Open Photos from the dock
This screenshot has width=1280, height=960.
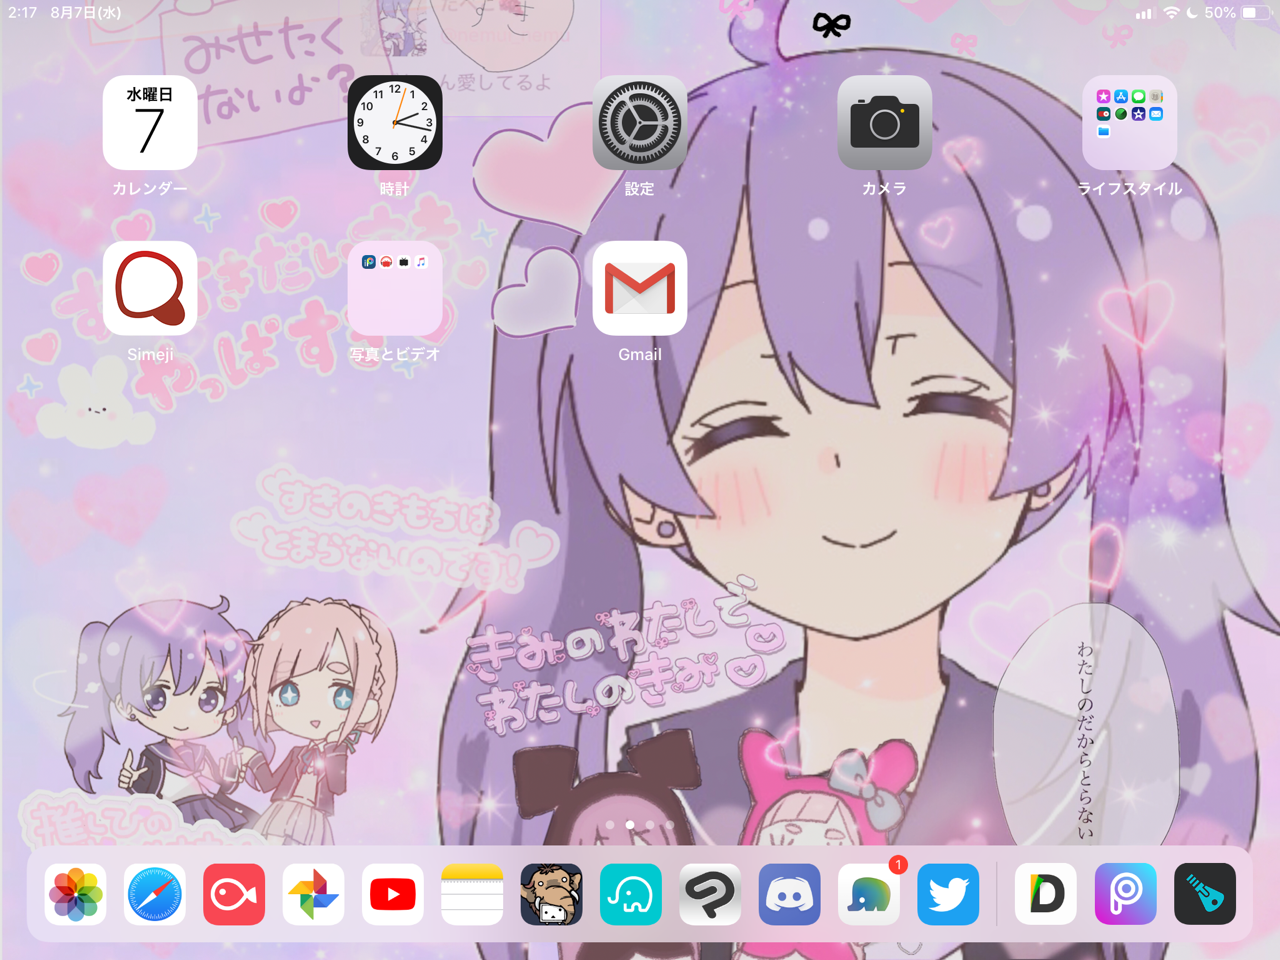[76, 894]
